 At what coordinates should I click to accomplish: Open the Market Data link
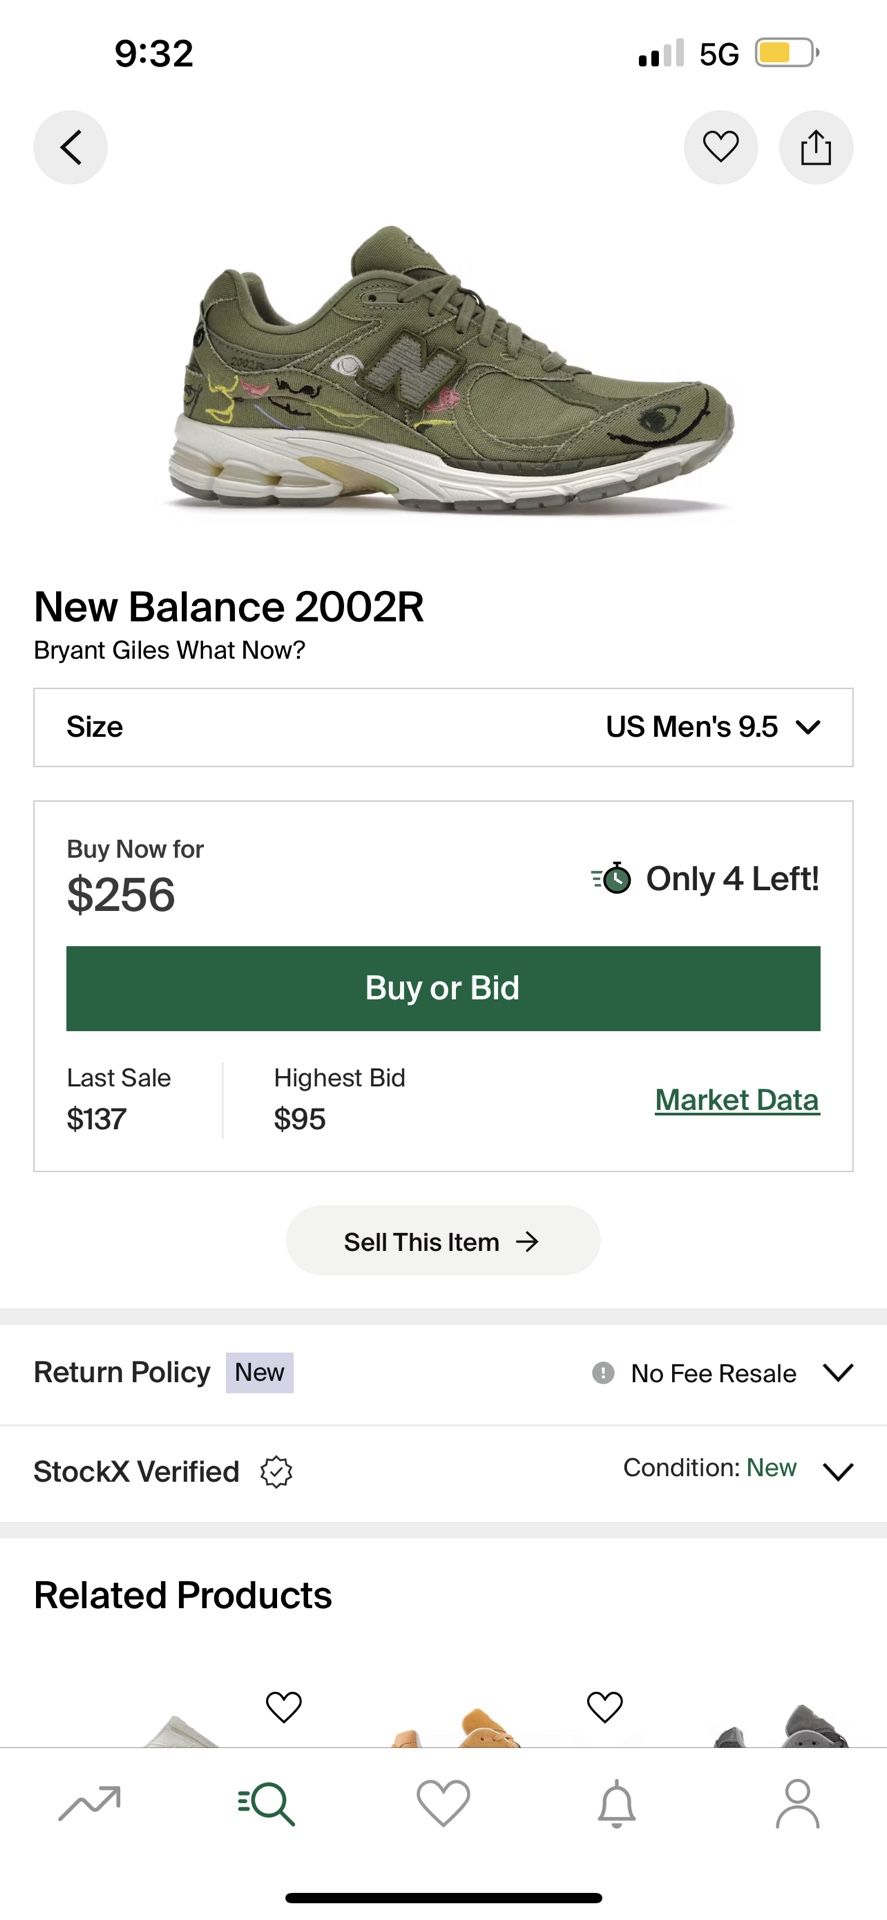pos(737,1100)
